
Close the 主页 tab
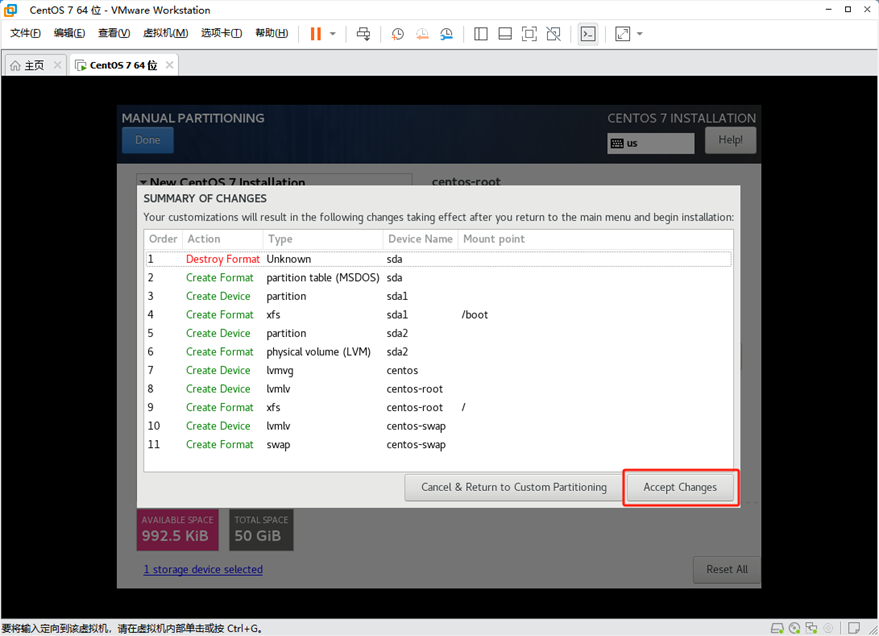(57, 65)
